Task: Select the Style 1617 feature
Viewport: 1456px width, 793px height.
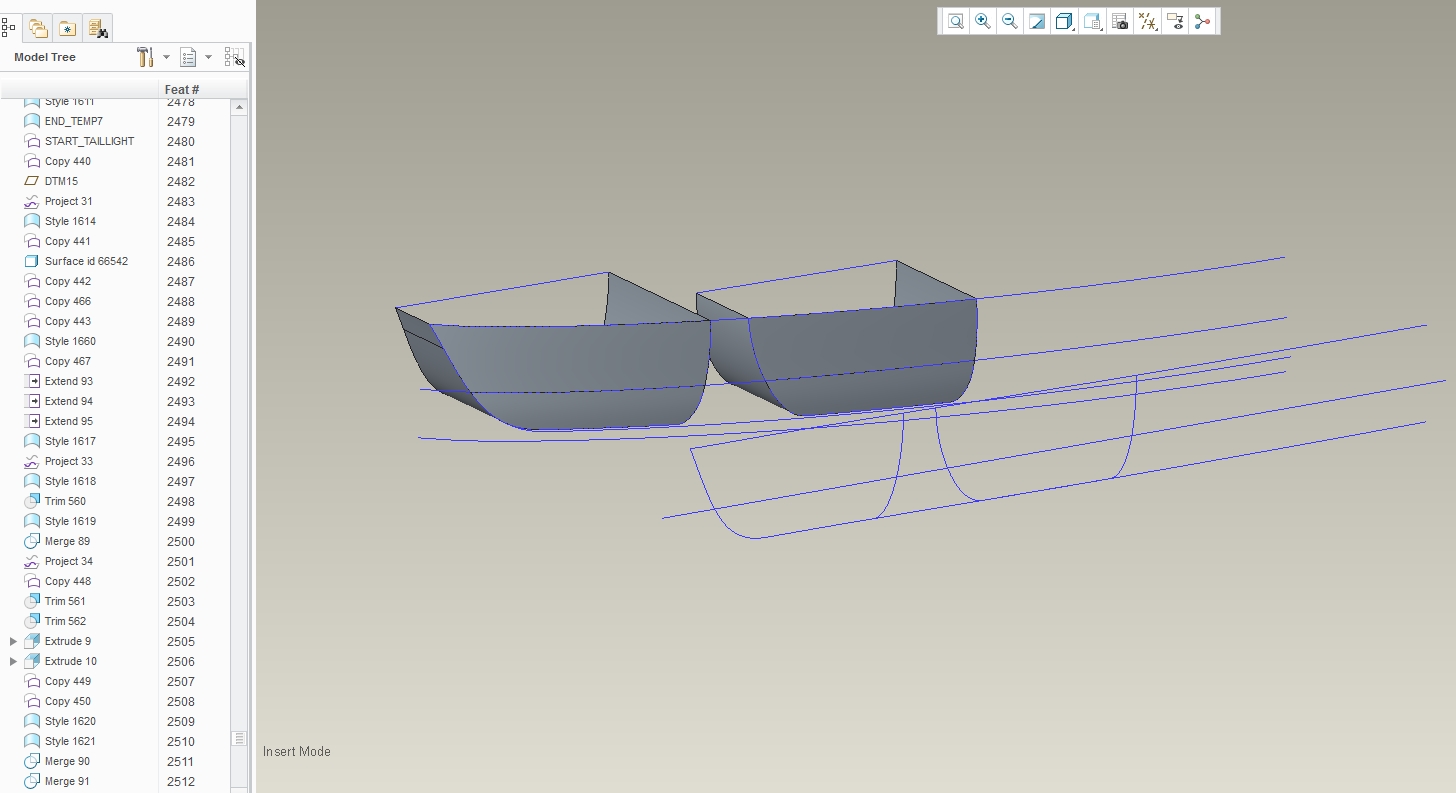Action: 70,441
